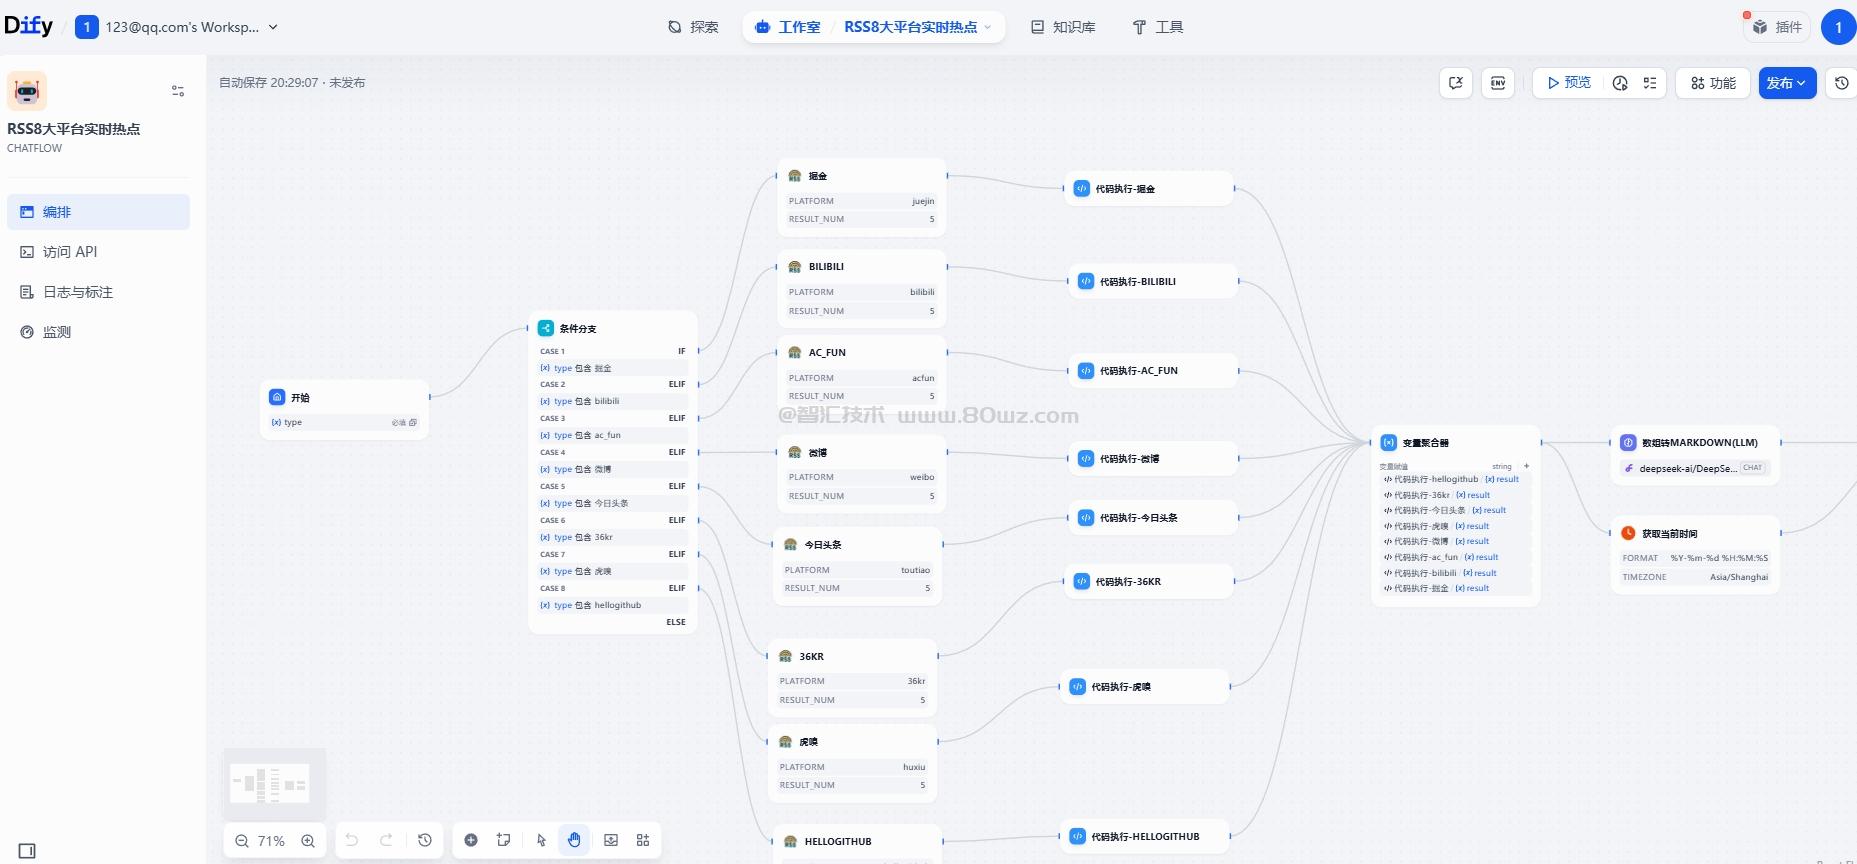Select the HELLOGITHUB tool node
The height and width of the screenshot is (864, 1857).
[x=857, y=842]
